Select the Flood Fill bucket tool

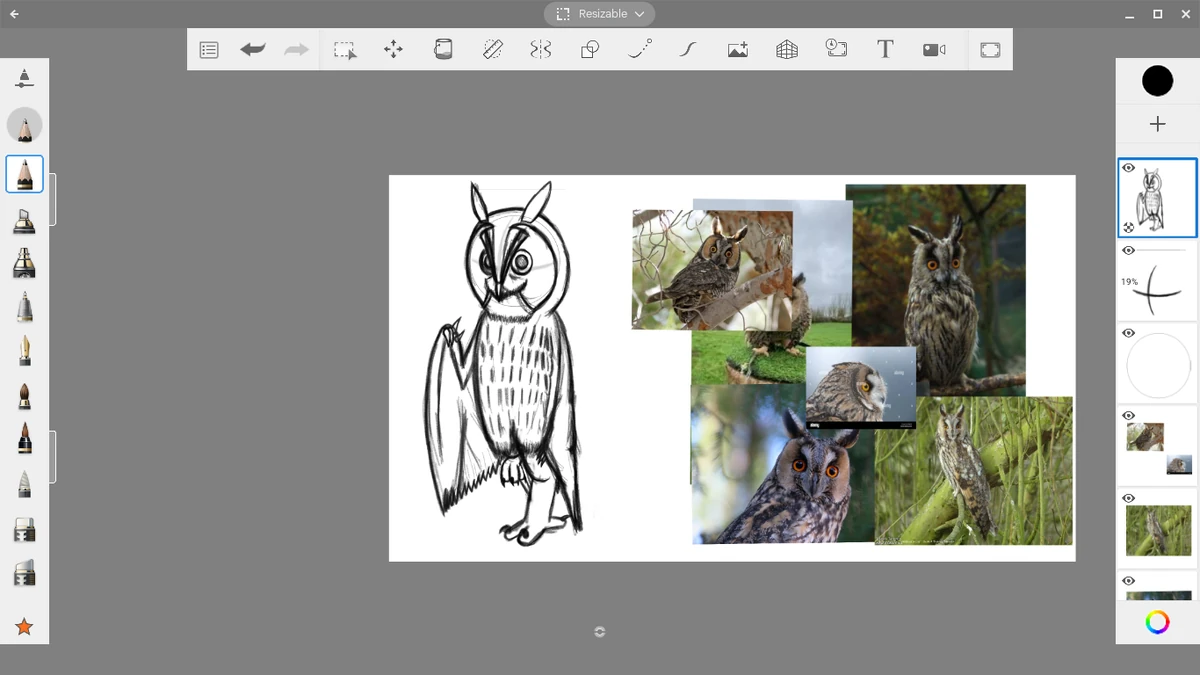pyautogui.click(x=443, y=49)
